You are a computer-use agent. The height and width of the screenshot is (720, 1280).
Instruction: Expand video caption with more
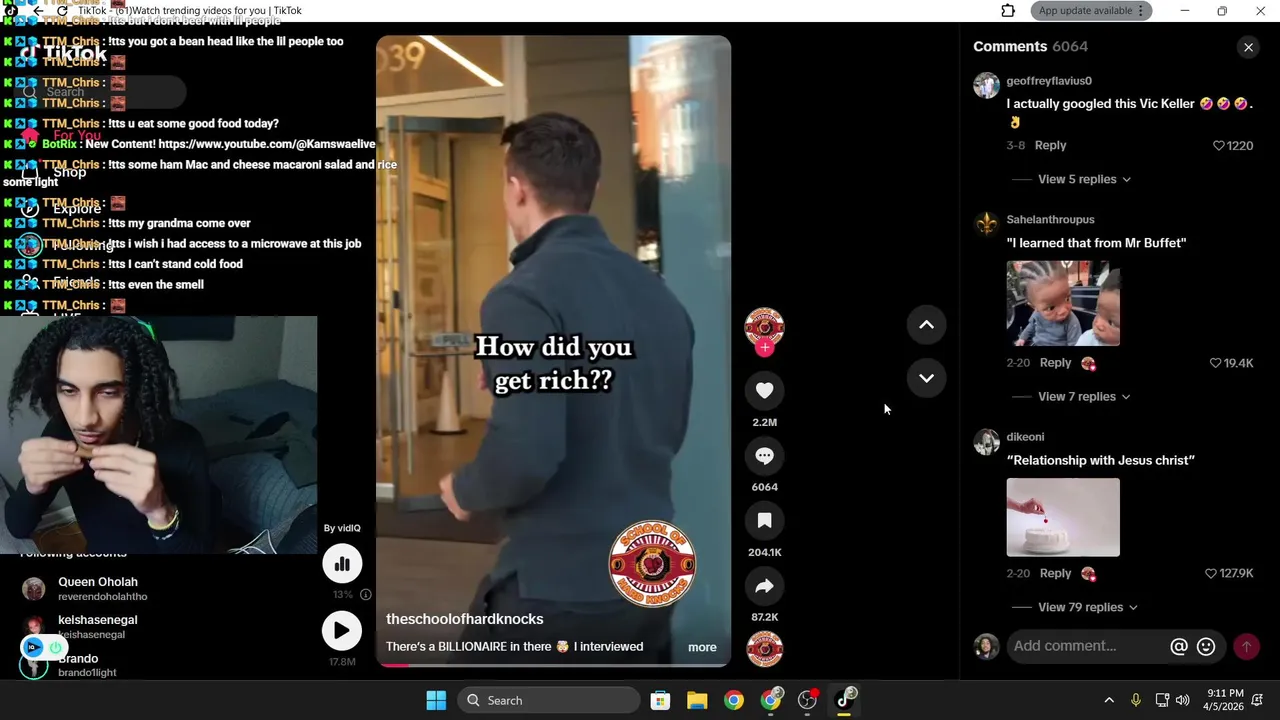tap(702, 647)
